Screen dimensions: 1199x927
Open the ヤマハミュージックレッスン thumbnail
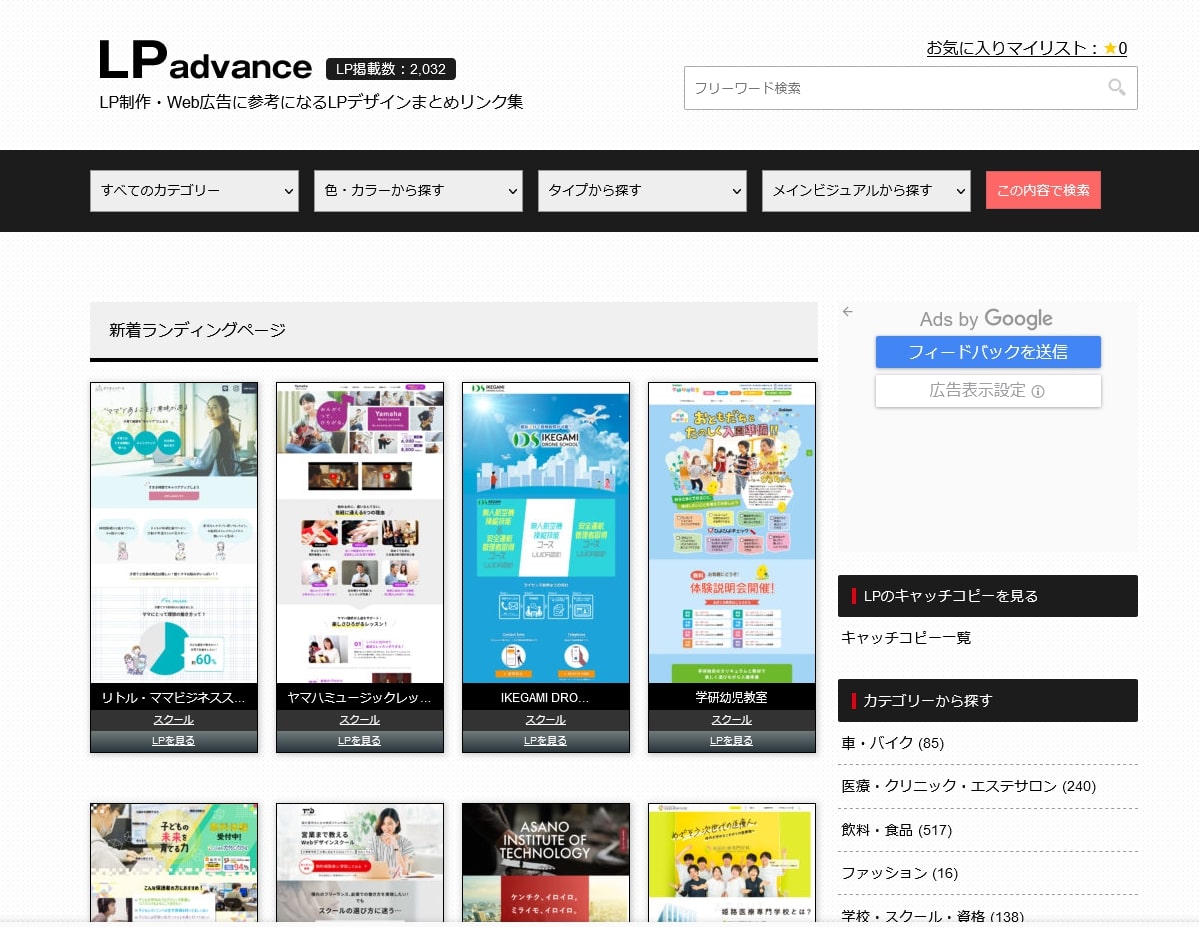click(x=359, y=532)
